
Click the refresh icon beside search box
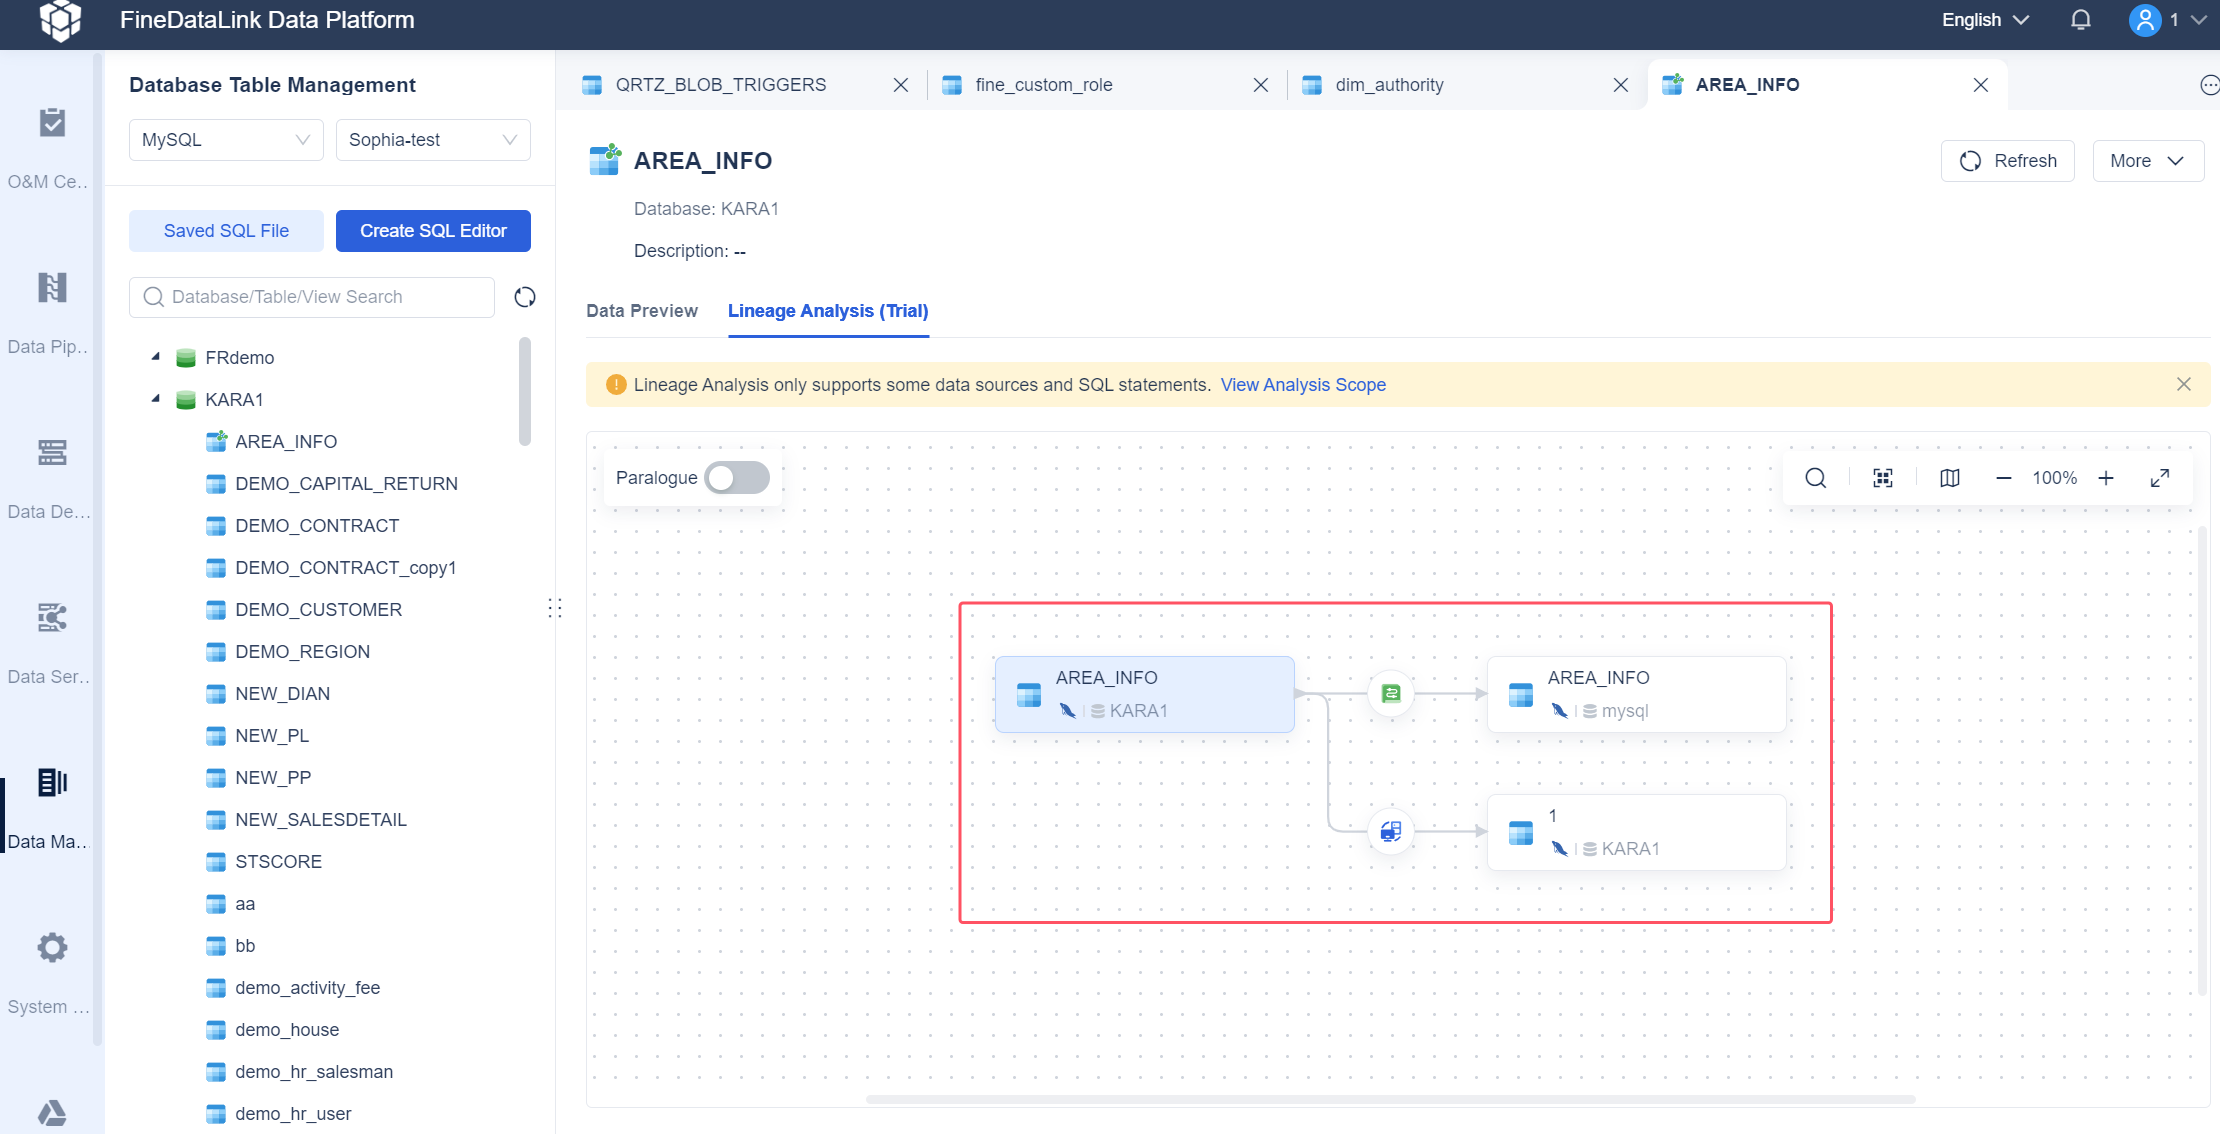click(525, 297)
